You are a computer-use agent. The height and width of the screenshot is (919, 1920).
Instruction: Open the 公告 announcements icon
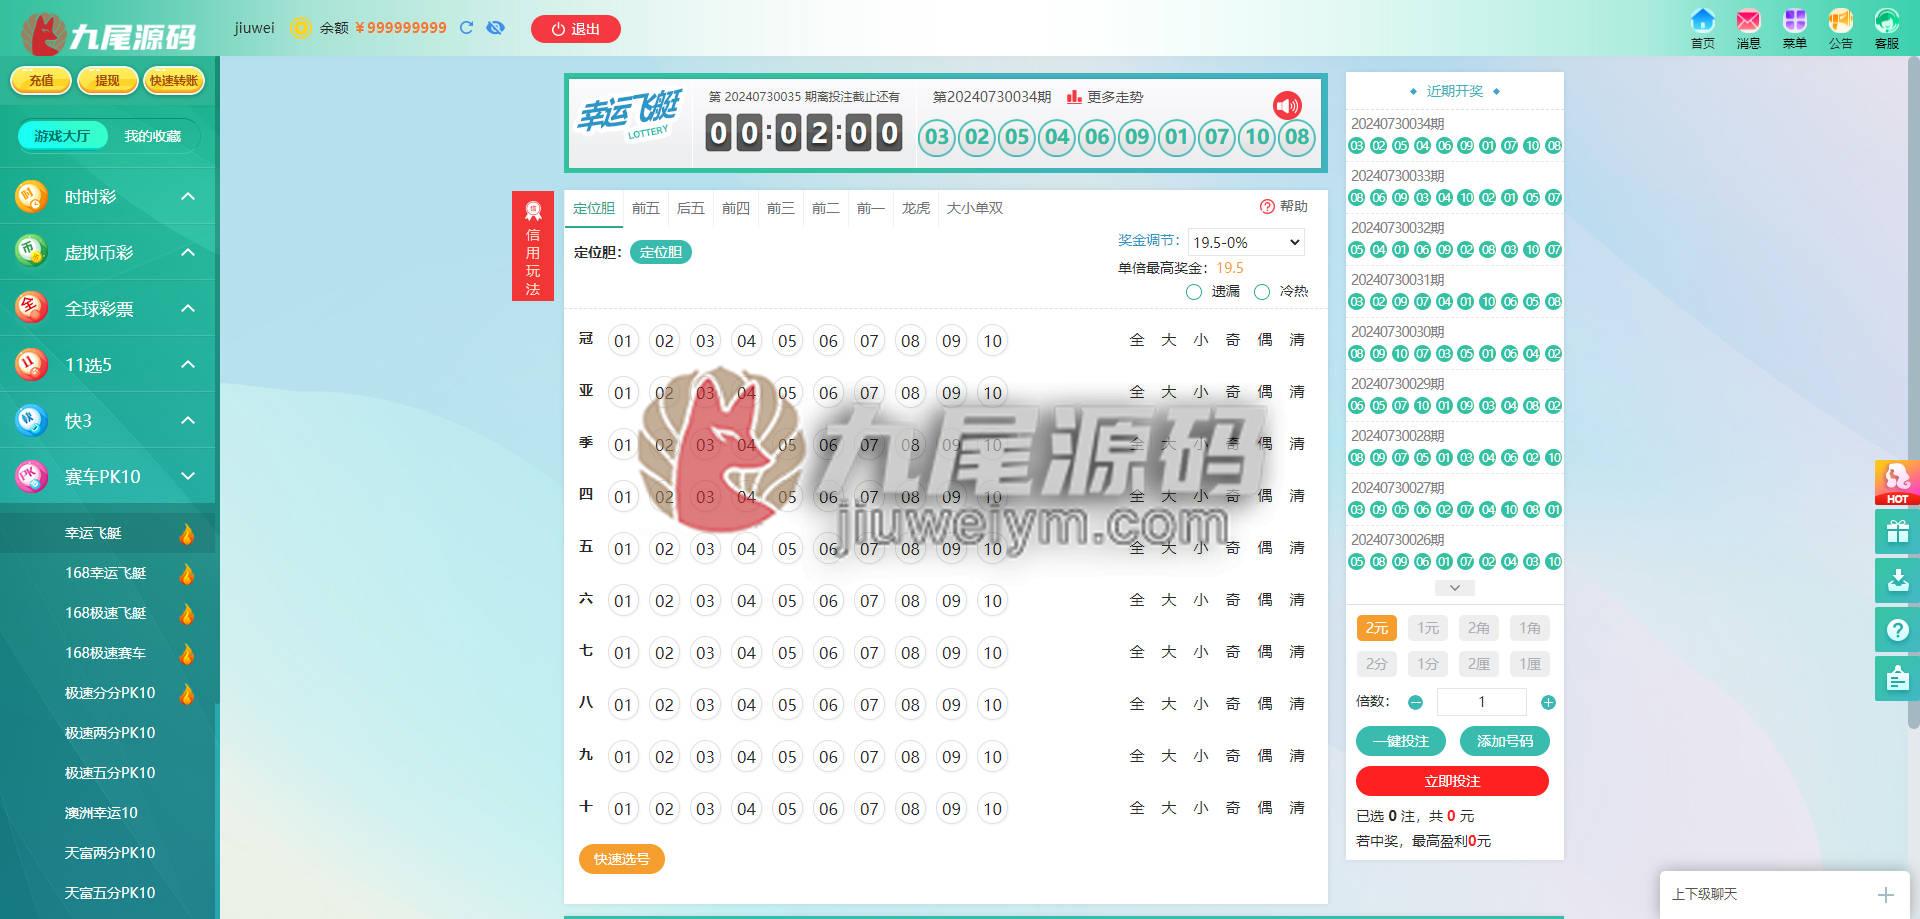tap(1840, 21)
